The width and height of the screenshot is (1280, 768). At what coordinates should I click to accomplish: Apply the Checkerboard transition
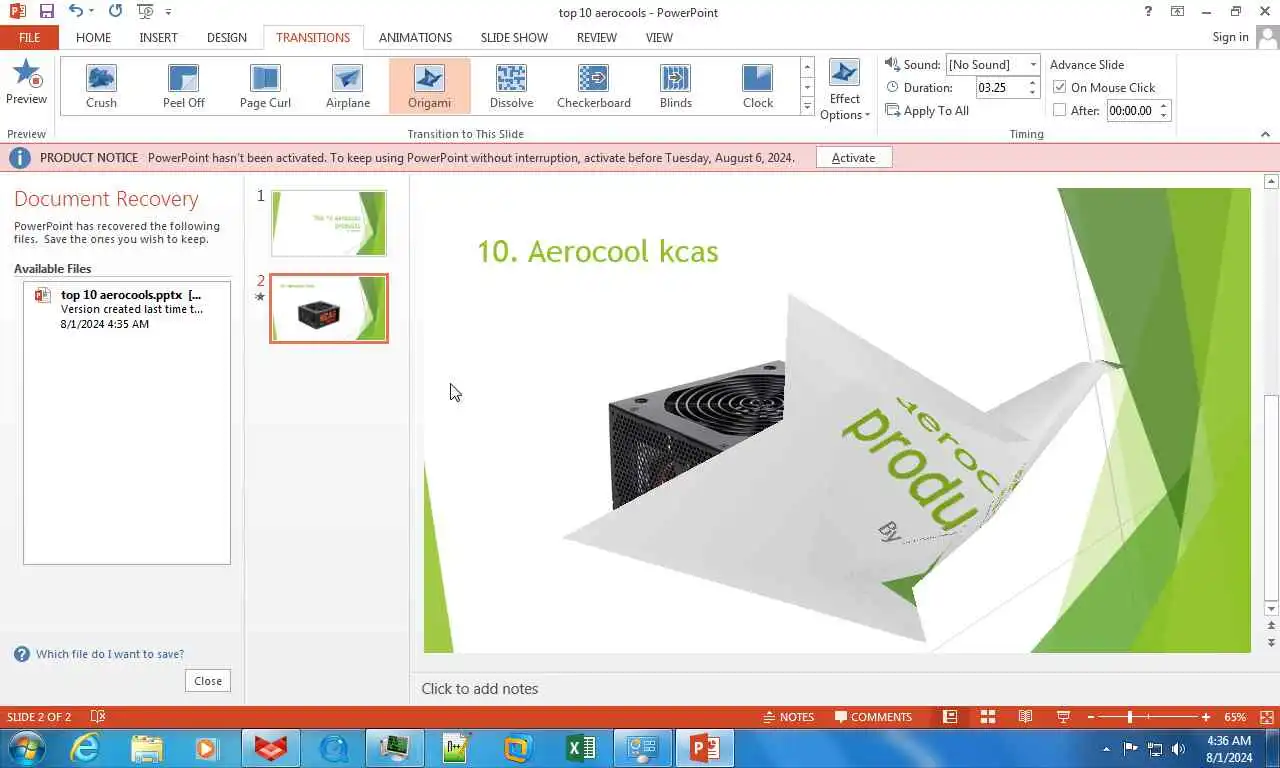coord(594,86)
